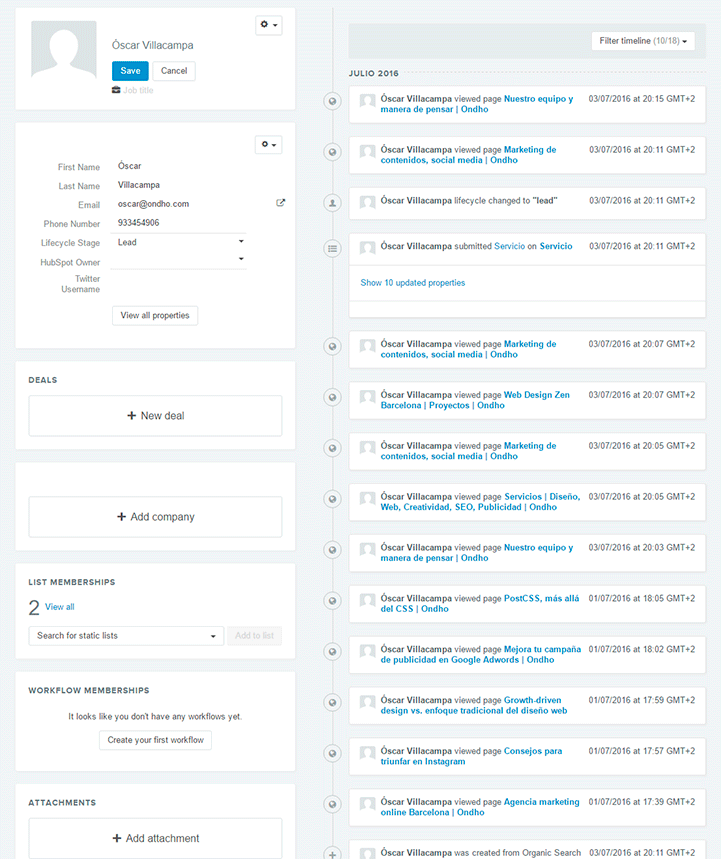Open PostCSS, más allá del CSS link
Viewport: 721px width, 859px height.
[480, 604]
